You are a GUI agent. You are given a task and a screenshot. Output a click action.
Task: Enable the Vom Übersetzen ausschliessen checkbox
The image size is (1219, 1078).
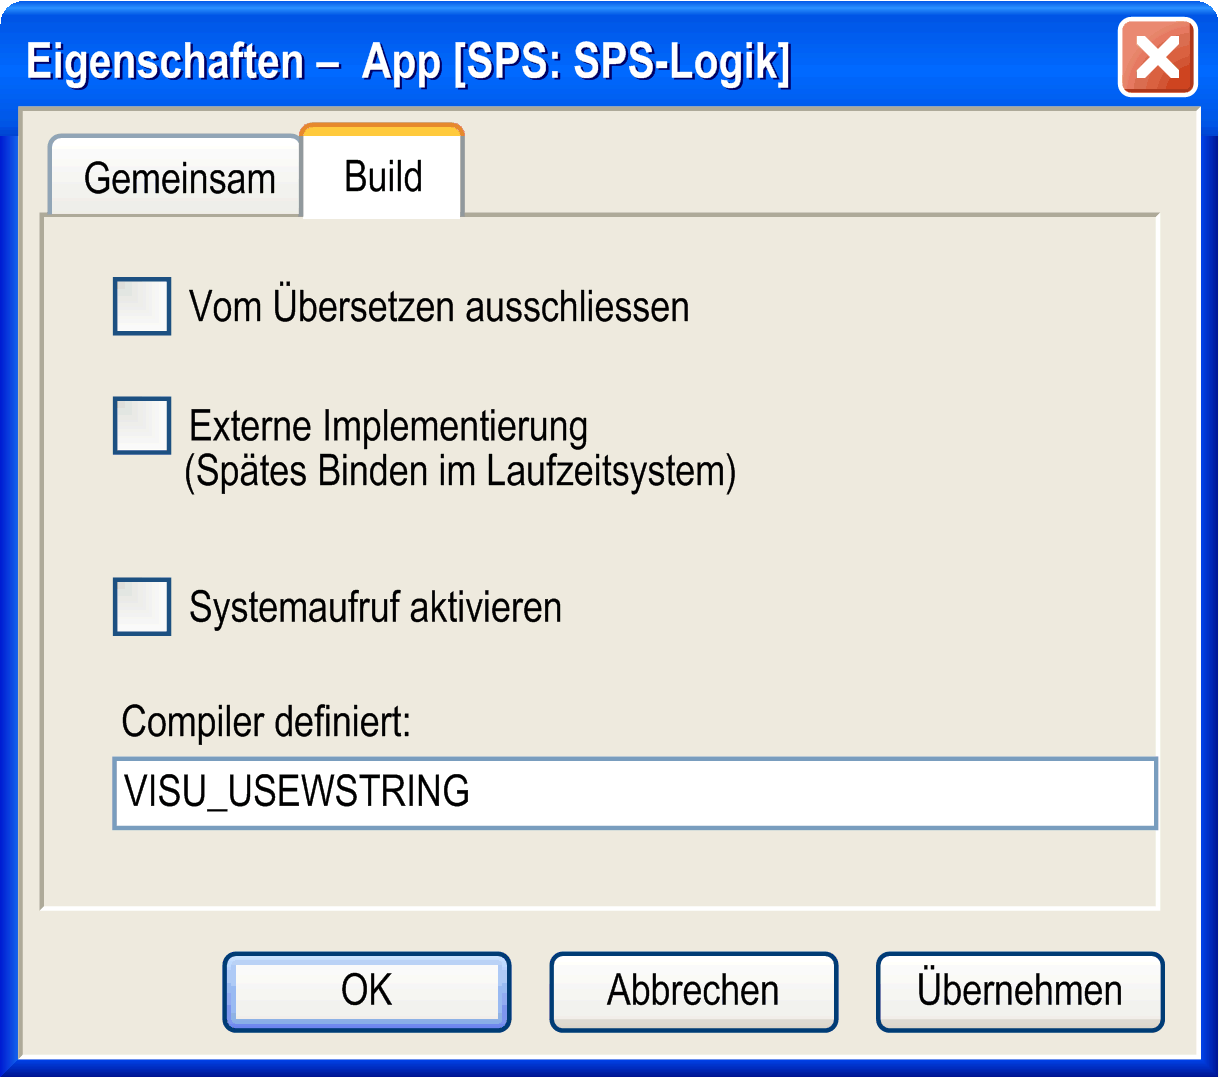point(142,306)
